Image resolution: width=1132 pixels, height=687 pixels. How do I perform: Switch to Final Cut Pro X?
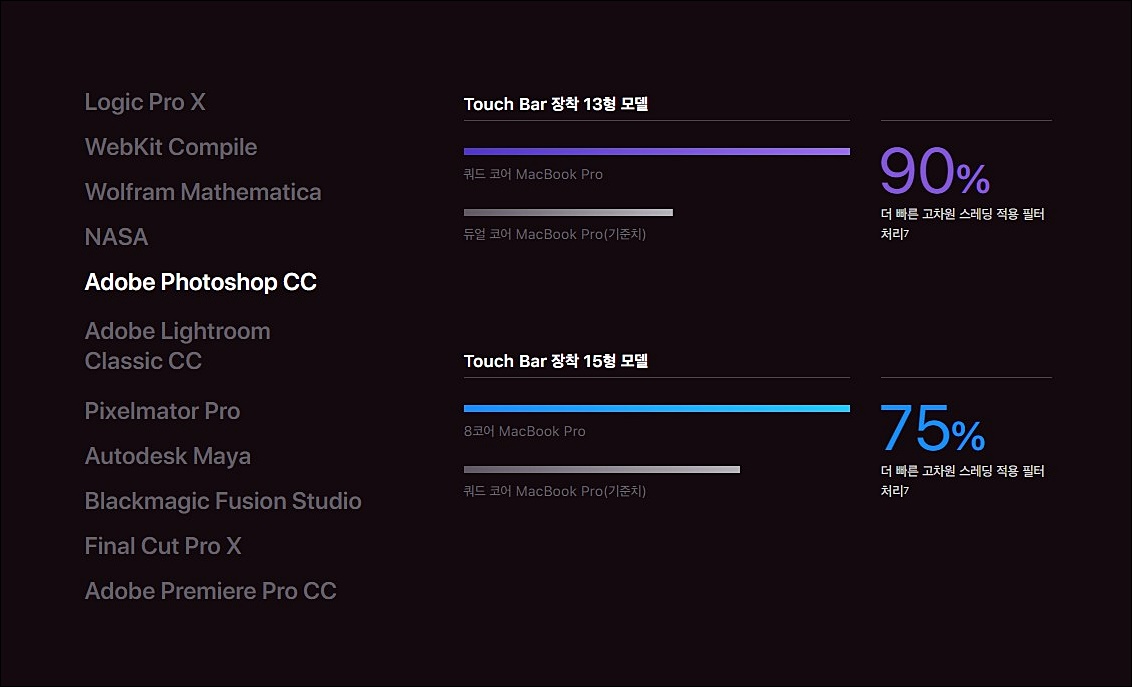pyautogui.click(x=163, y=546)
